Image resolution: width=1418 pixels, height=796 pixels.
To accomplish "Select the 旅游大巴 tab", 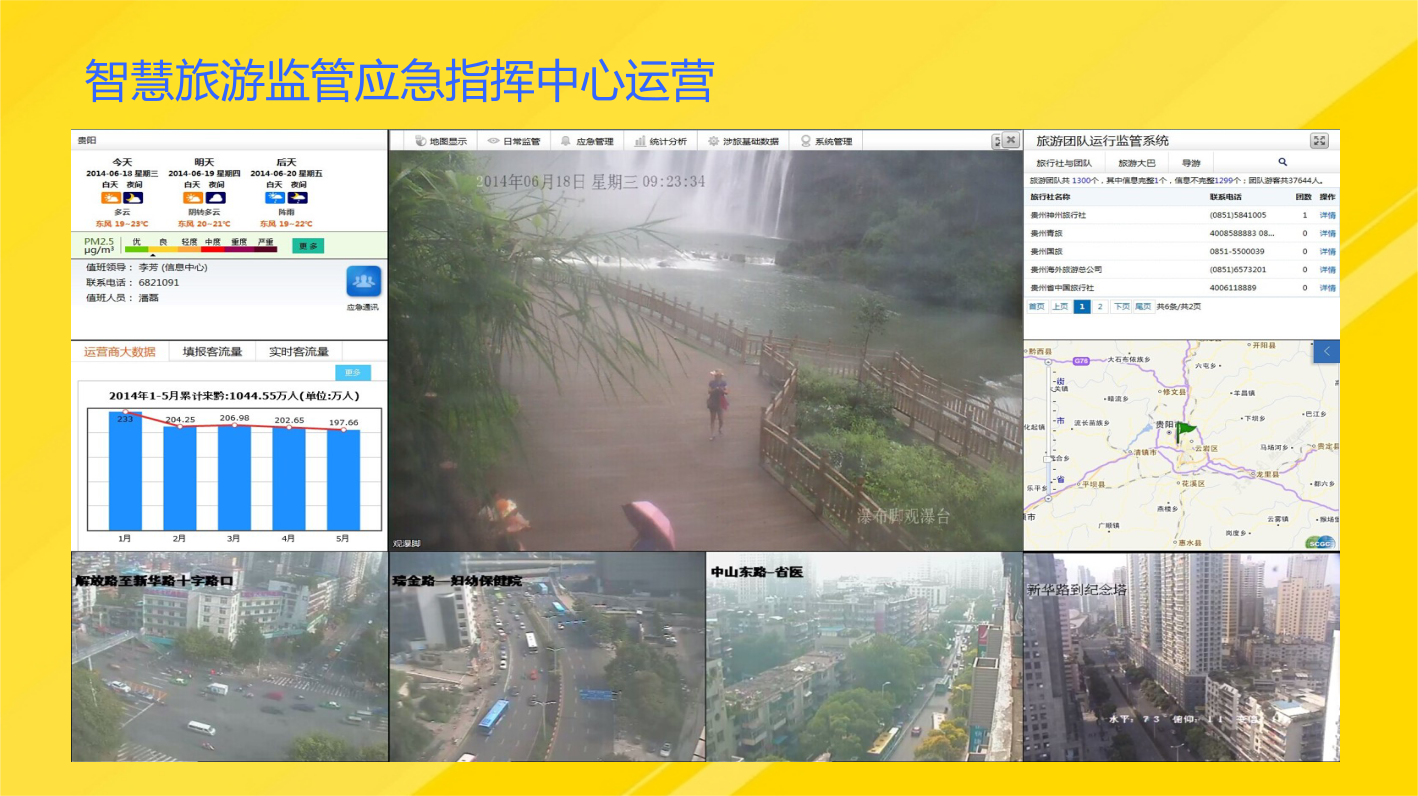I will pyautogui.click(x=1136, y=162).
